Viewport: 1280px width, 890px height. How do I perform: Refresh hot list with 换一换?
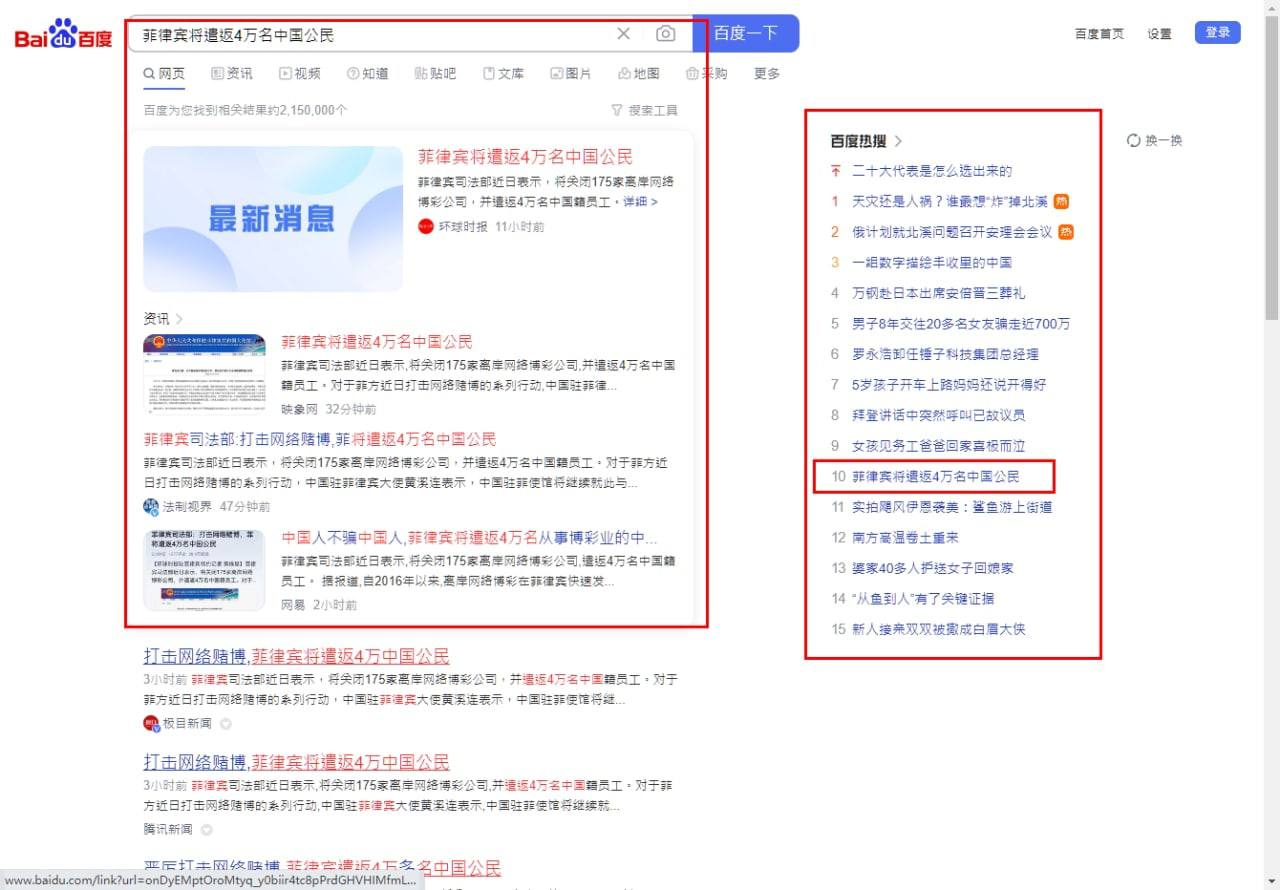coord(1154,140)
